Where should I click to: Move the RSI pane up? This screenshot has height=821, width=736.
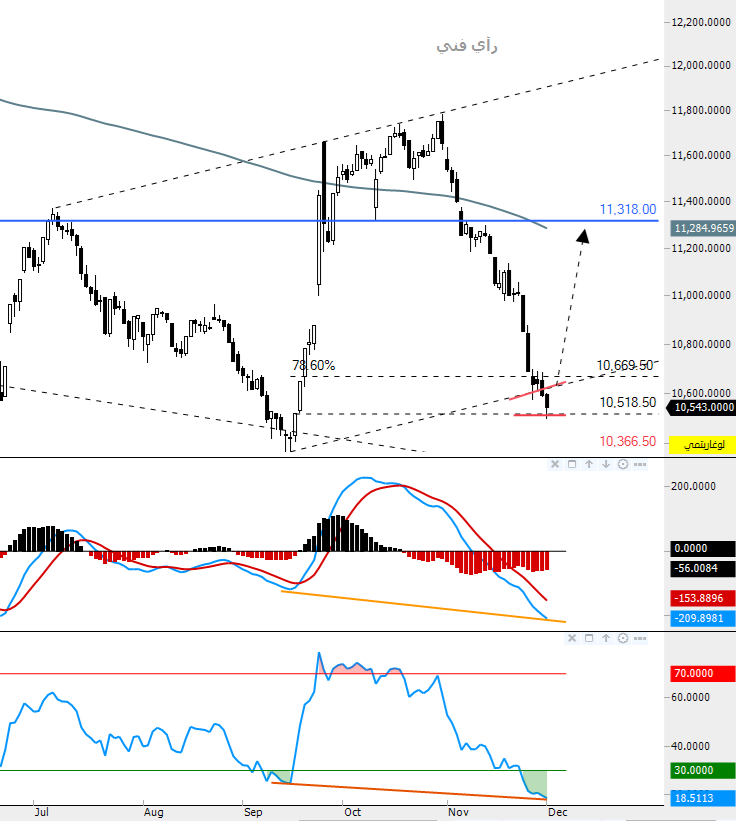pyautogui.click(x=606, y=638)
